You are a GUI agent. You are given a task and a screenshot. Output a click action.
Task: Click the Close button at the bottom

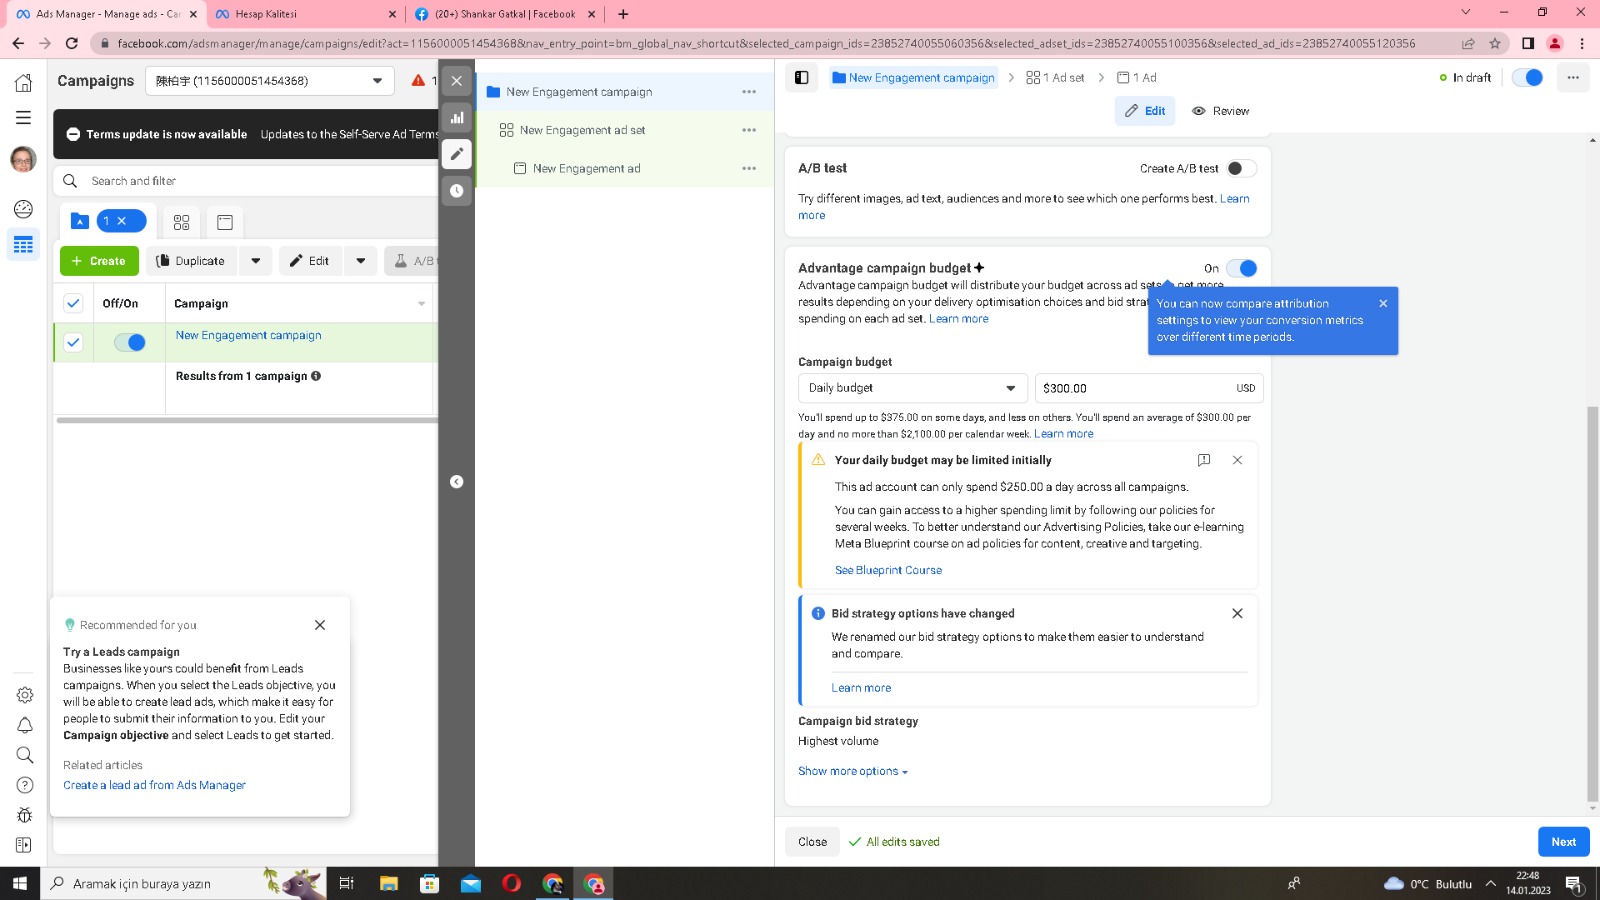point(813,842)
